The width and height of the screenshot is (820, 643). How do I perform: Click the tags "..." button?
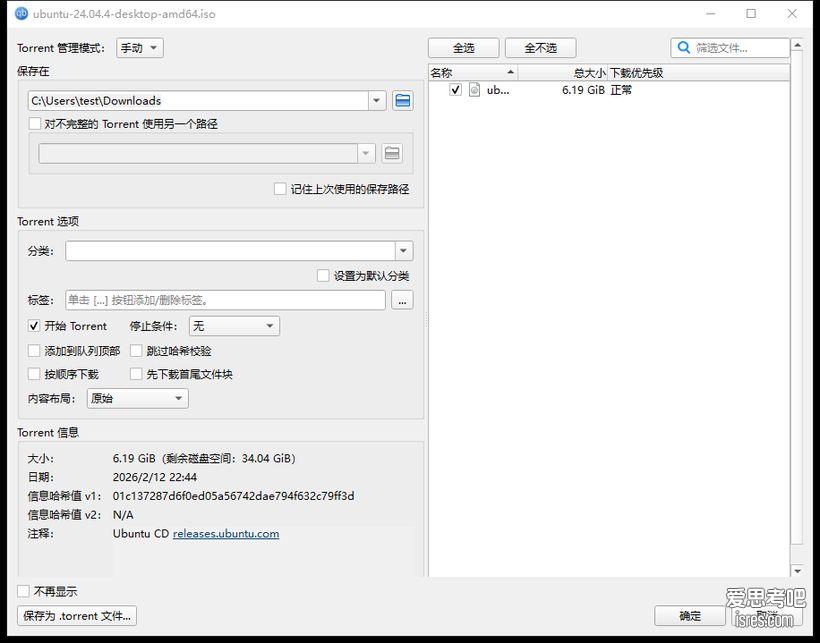click(402, 300)
